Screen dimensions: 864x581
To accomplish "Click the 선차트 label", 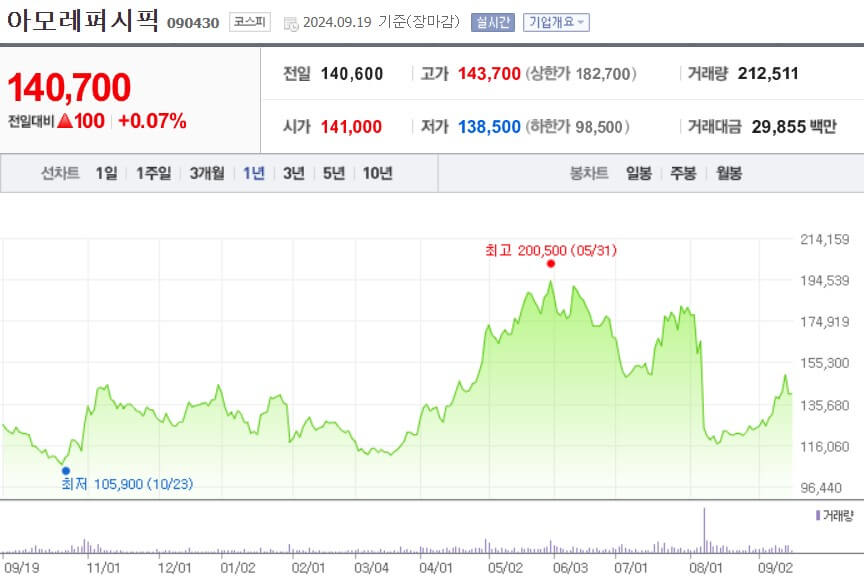I will 60,173.
